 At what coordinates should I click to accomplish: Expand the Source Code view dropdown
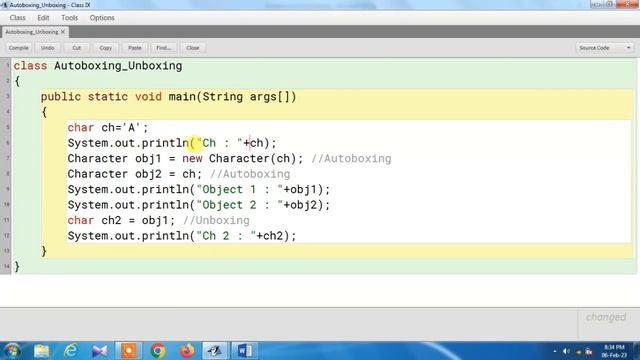(604, 48)
